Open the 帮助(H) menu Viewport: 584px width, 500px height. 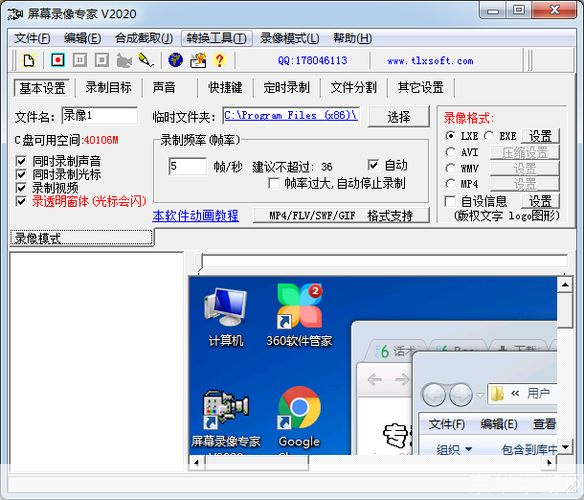[x=352, y=38]
